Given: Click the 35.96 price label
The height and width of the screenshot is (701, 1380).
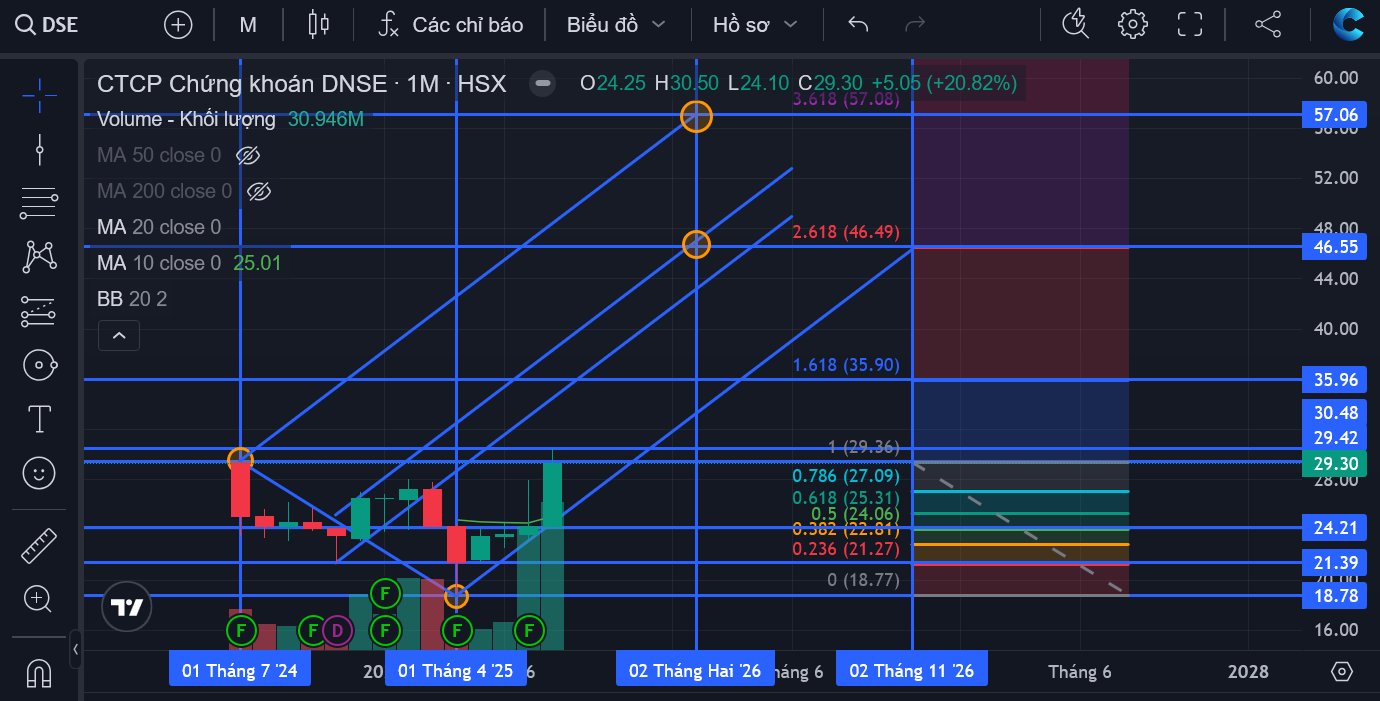Looking at the screenshot, I should click(x=1336, y=379).
